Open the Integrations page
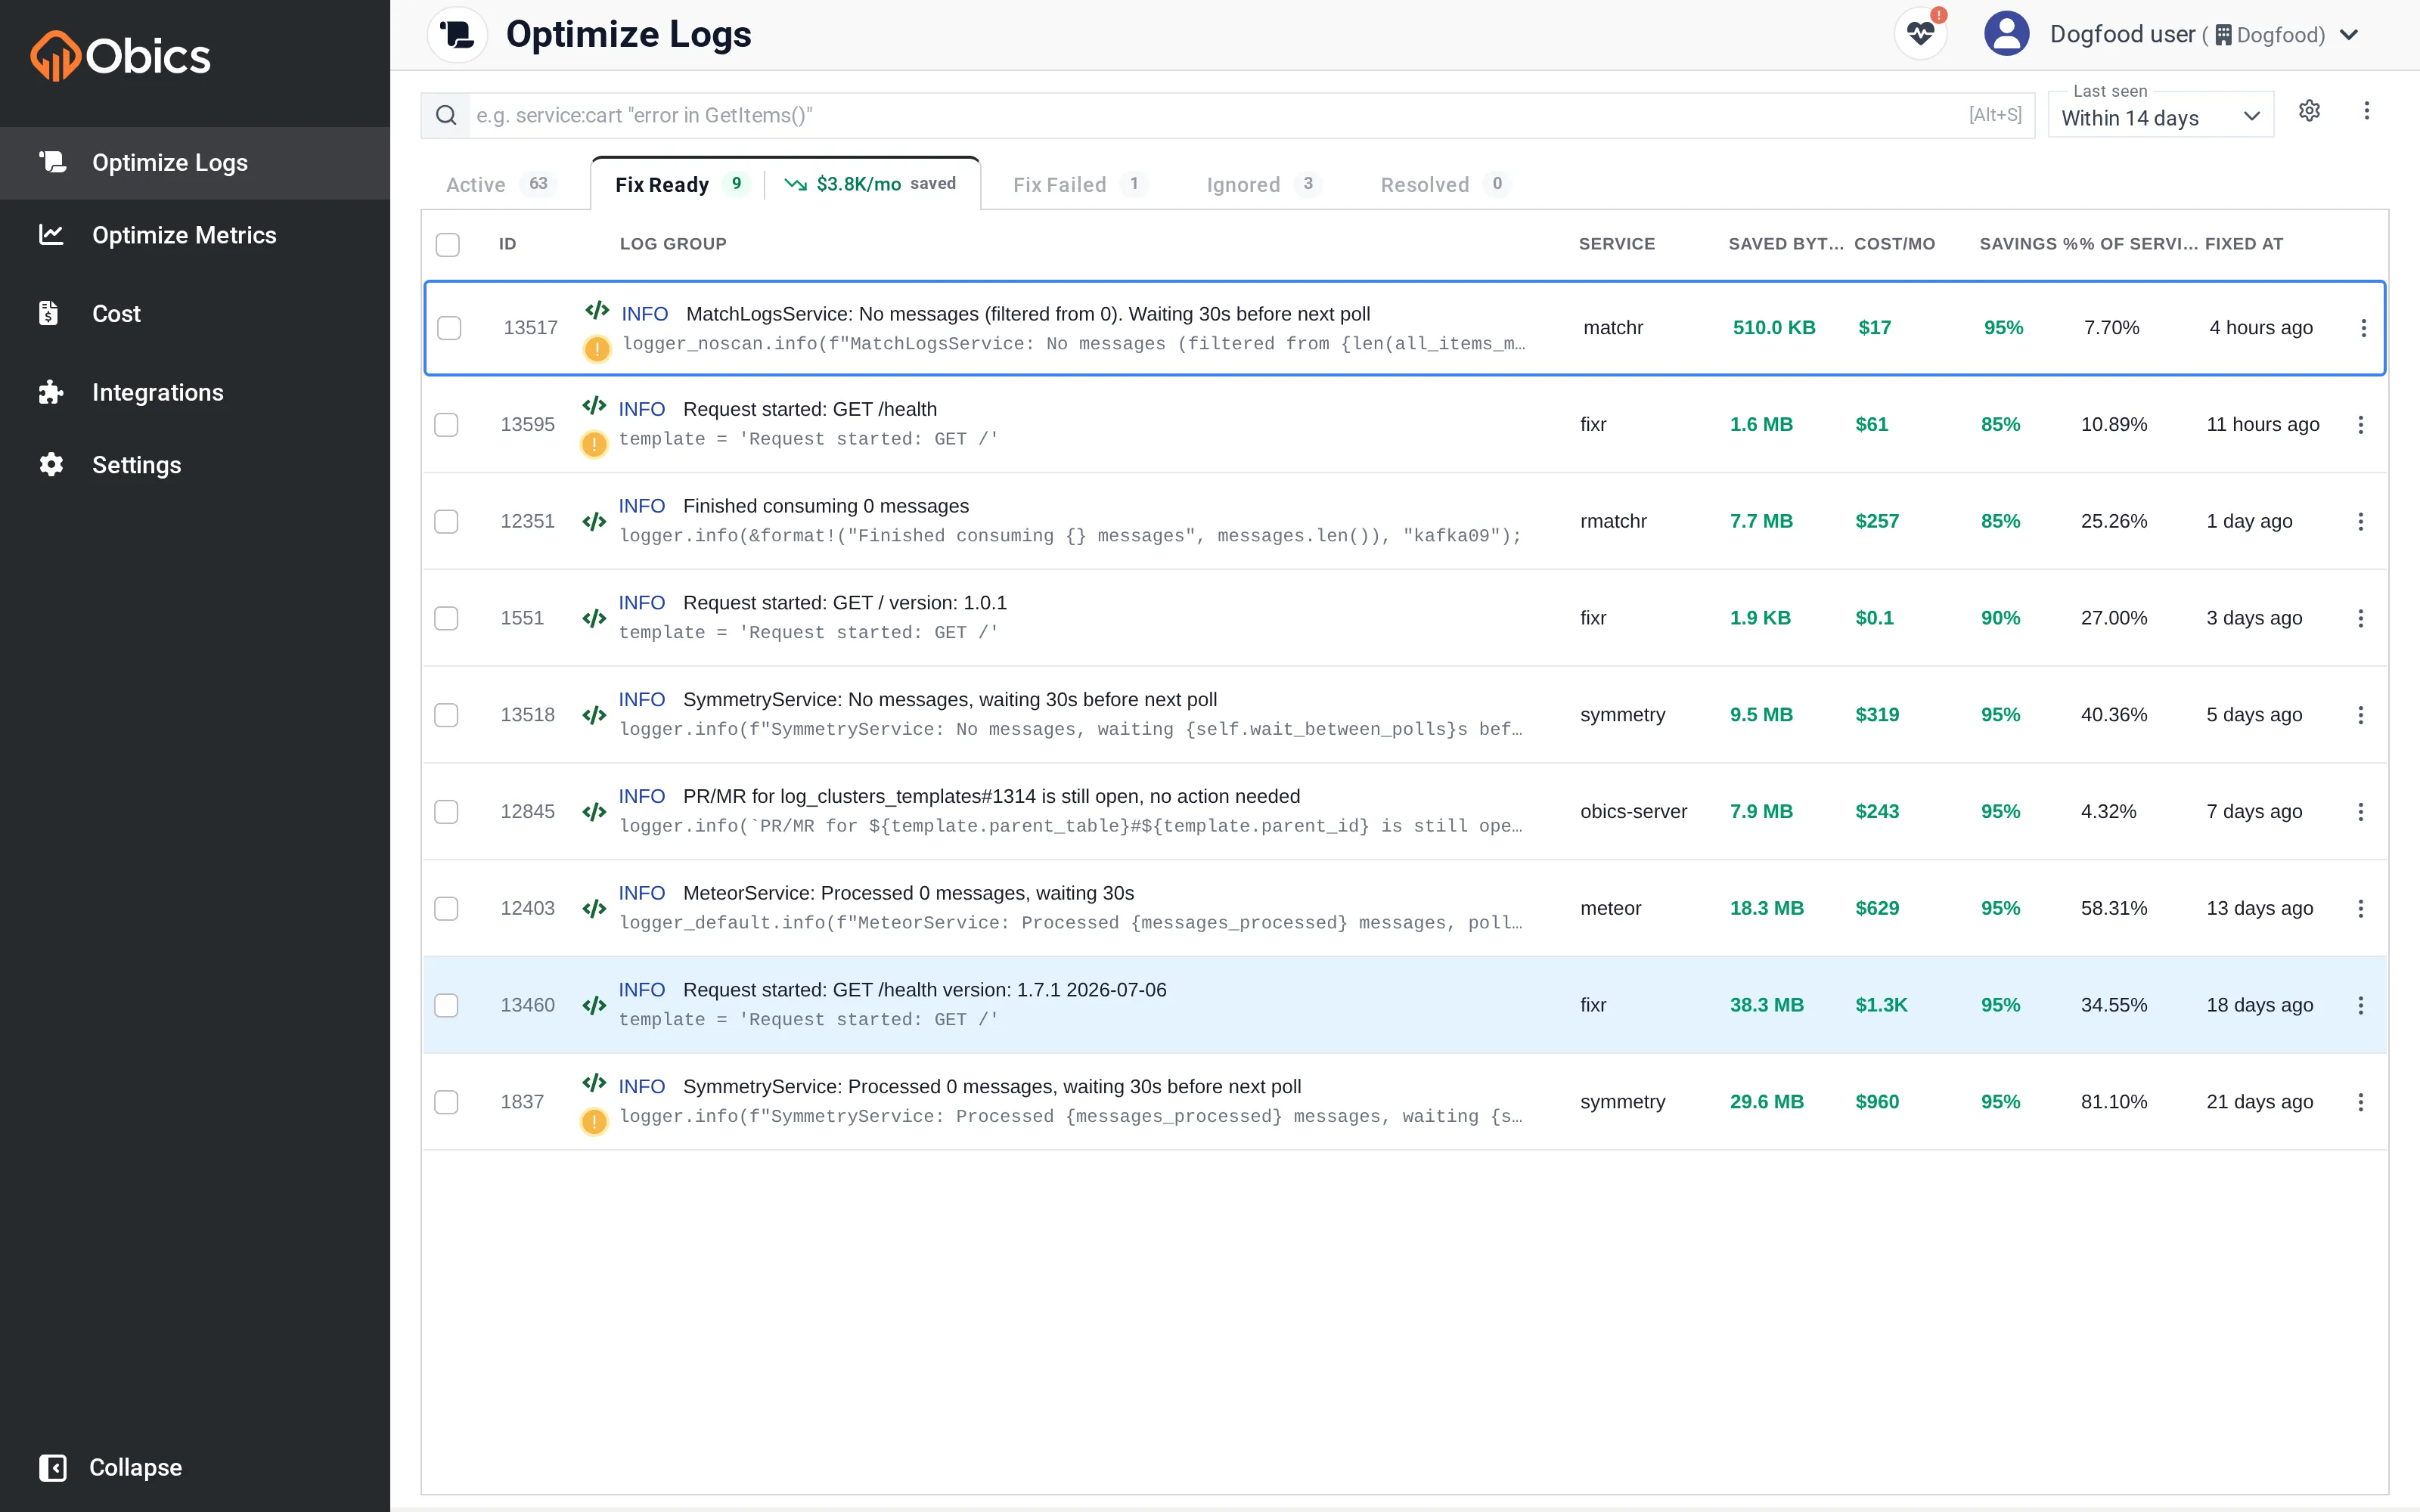Viewport: 2420px width, 1512px height. tap(195, 392)
